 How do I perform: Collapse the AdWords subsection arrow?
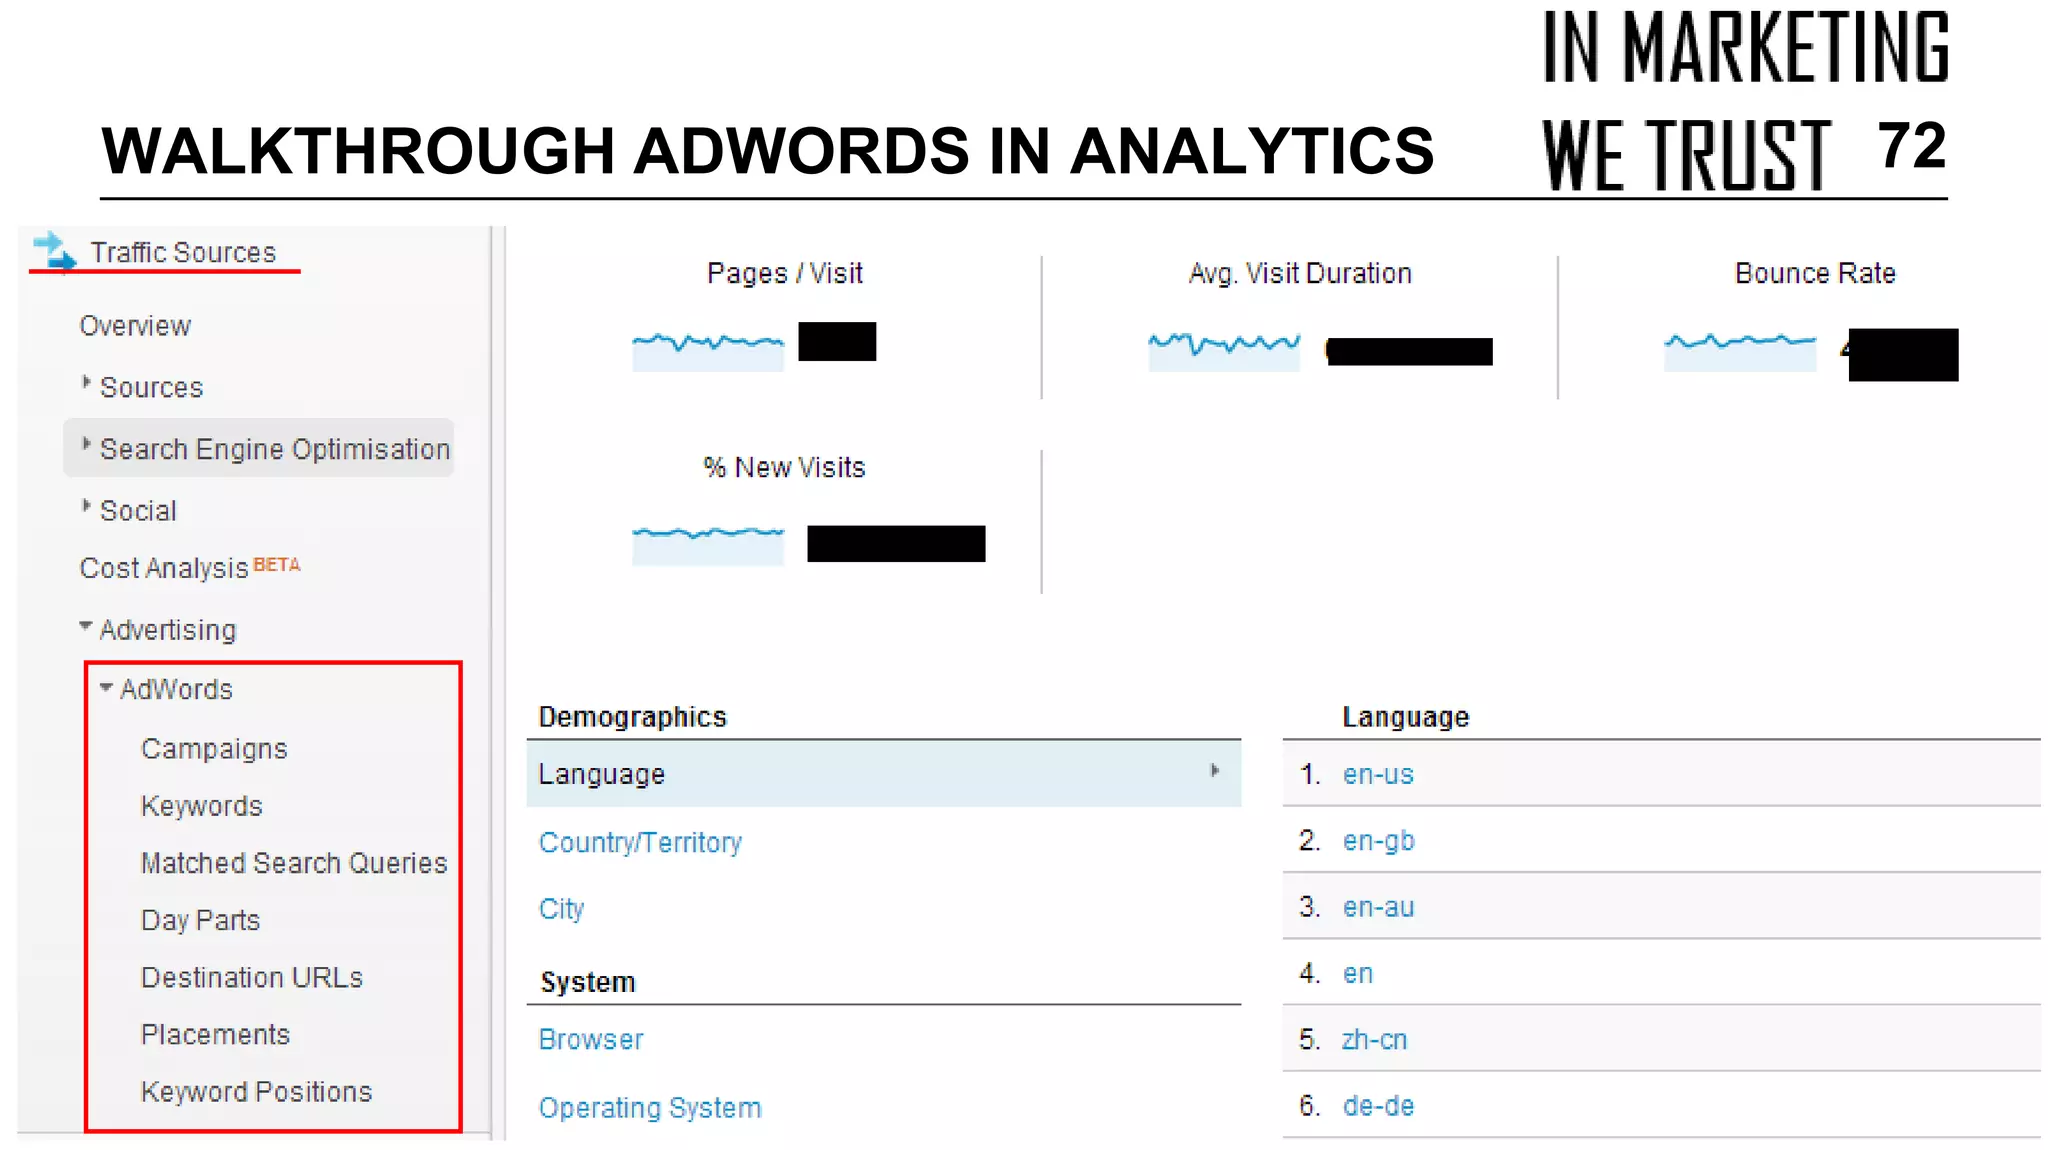pyautogui.click(x=106, y=687)
